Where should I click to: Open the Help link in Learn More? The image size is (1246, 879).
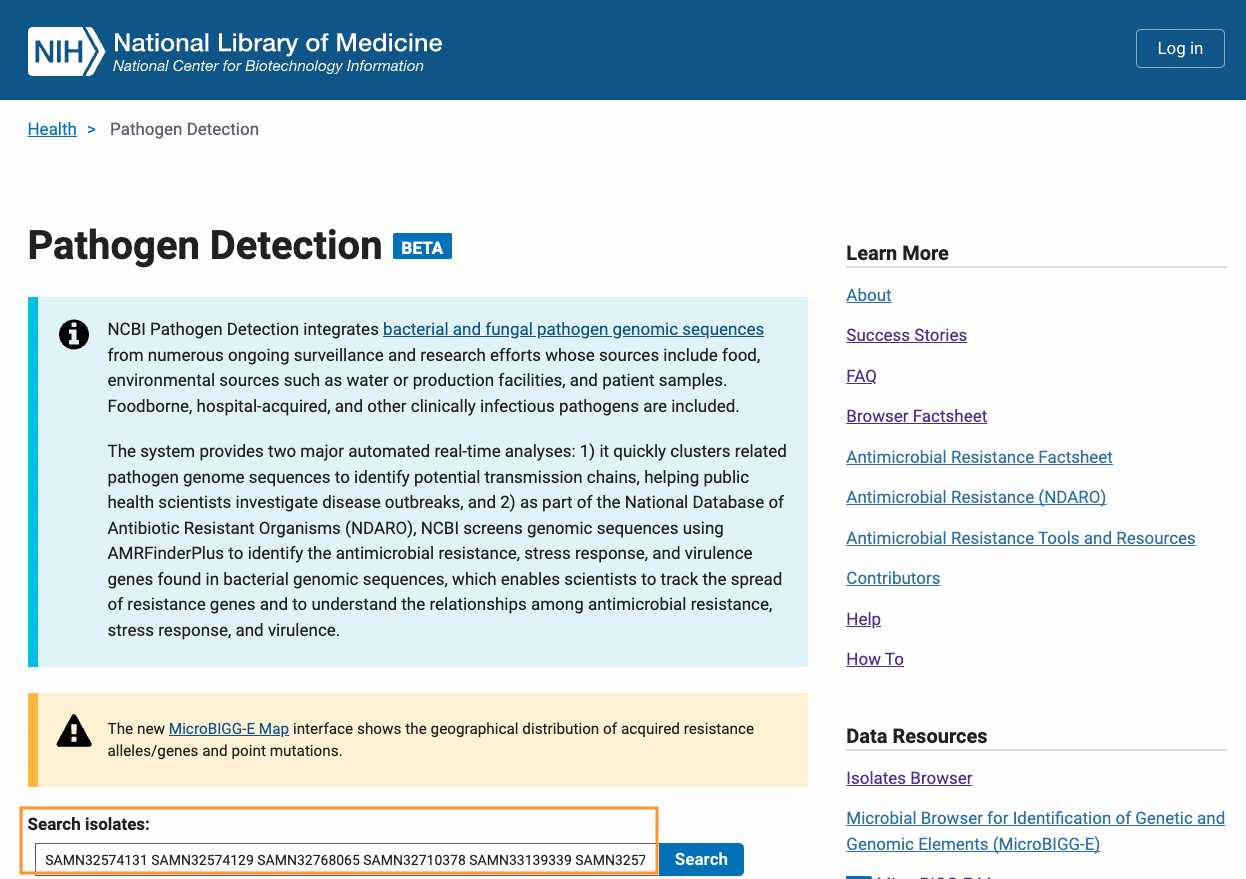pyautogui.click(x=863, y=619)
